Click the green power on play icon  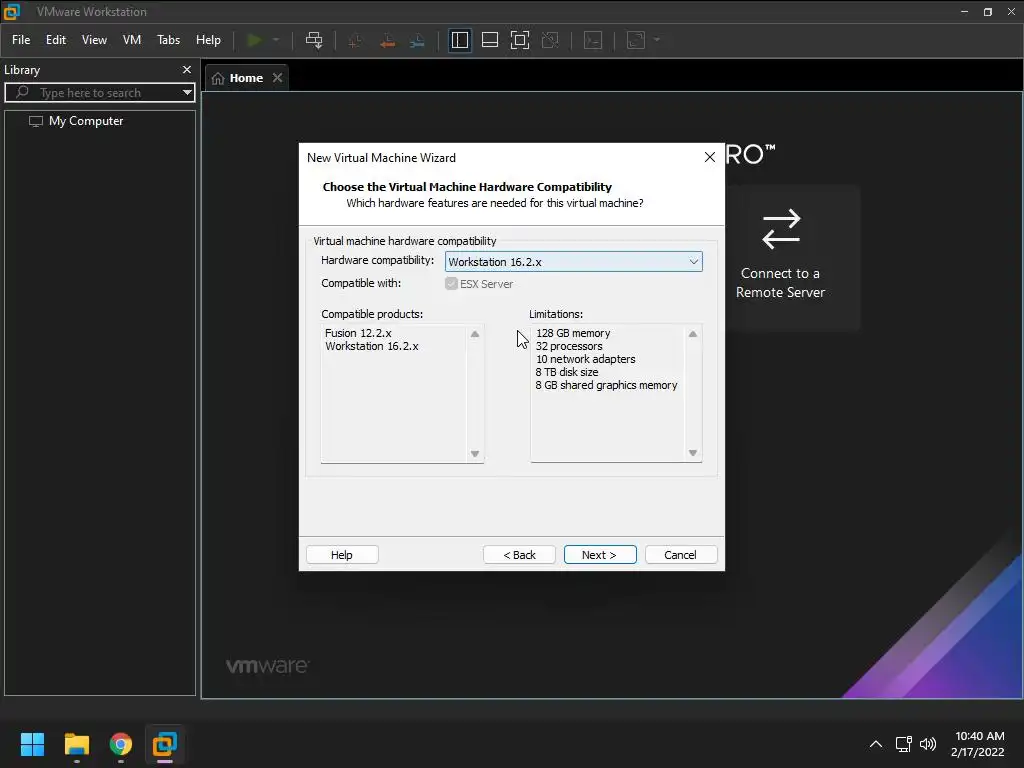click(254, 40)
